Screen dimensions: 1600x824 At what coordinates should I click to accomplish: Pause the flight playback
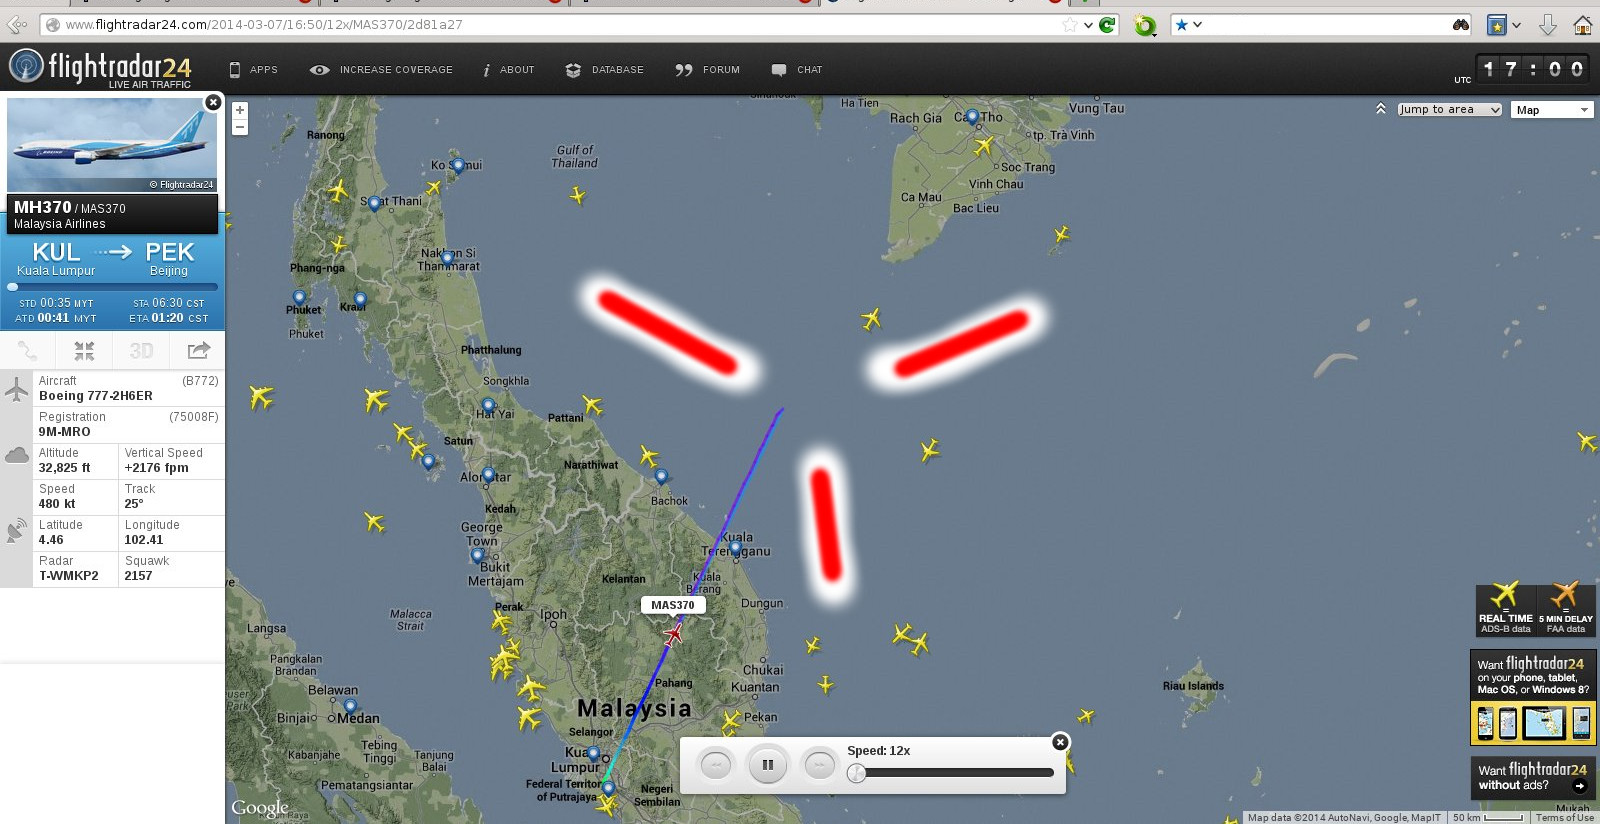click(x=768, y=766)
